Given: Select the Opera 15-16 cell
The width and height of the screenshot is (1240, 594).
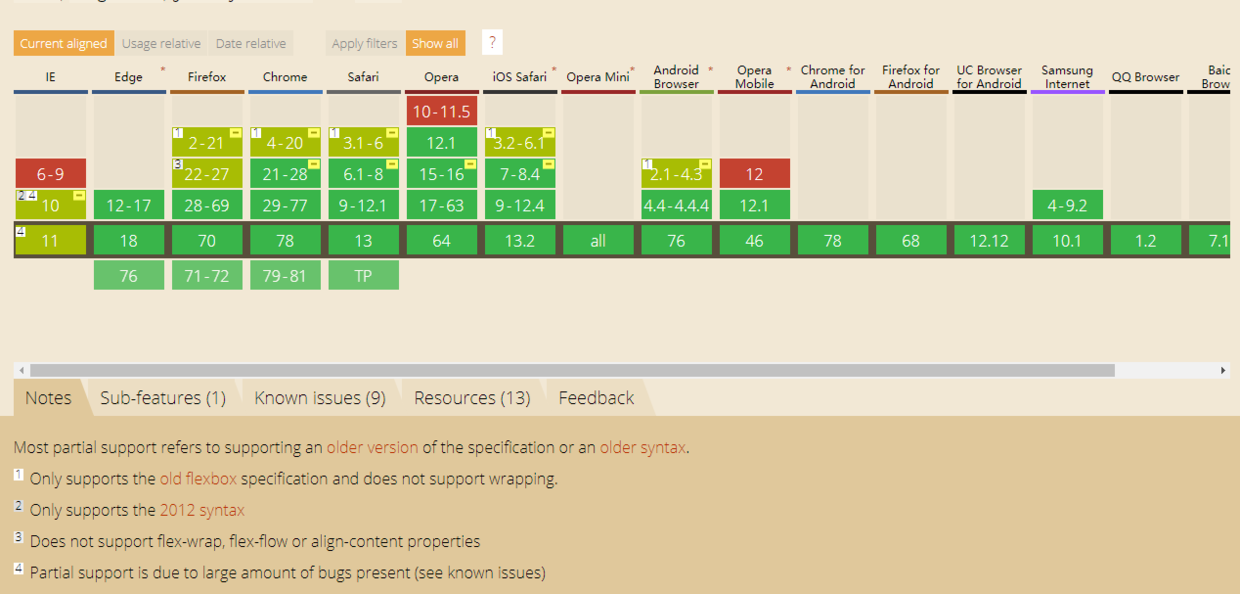Looking at the screenshot, I should (x=441, y=174).
